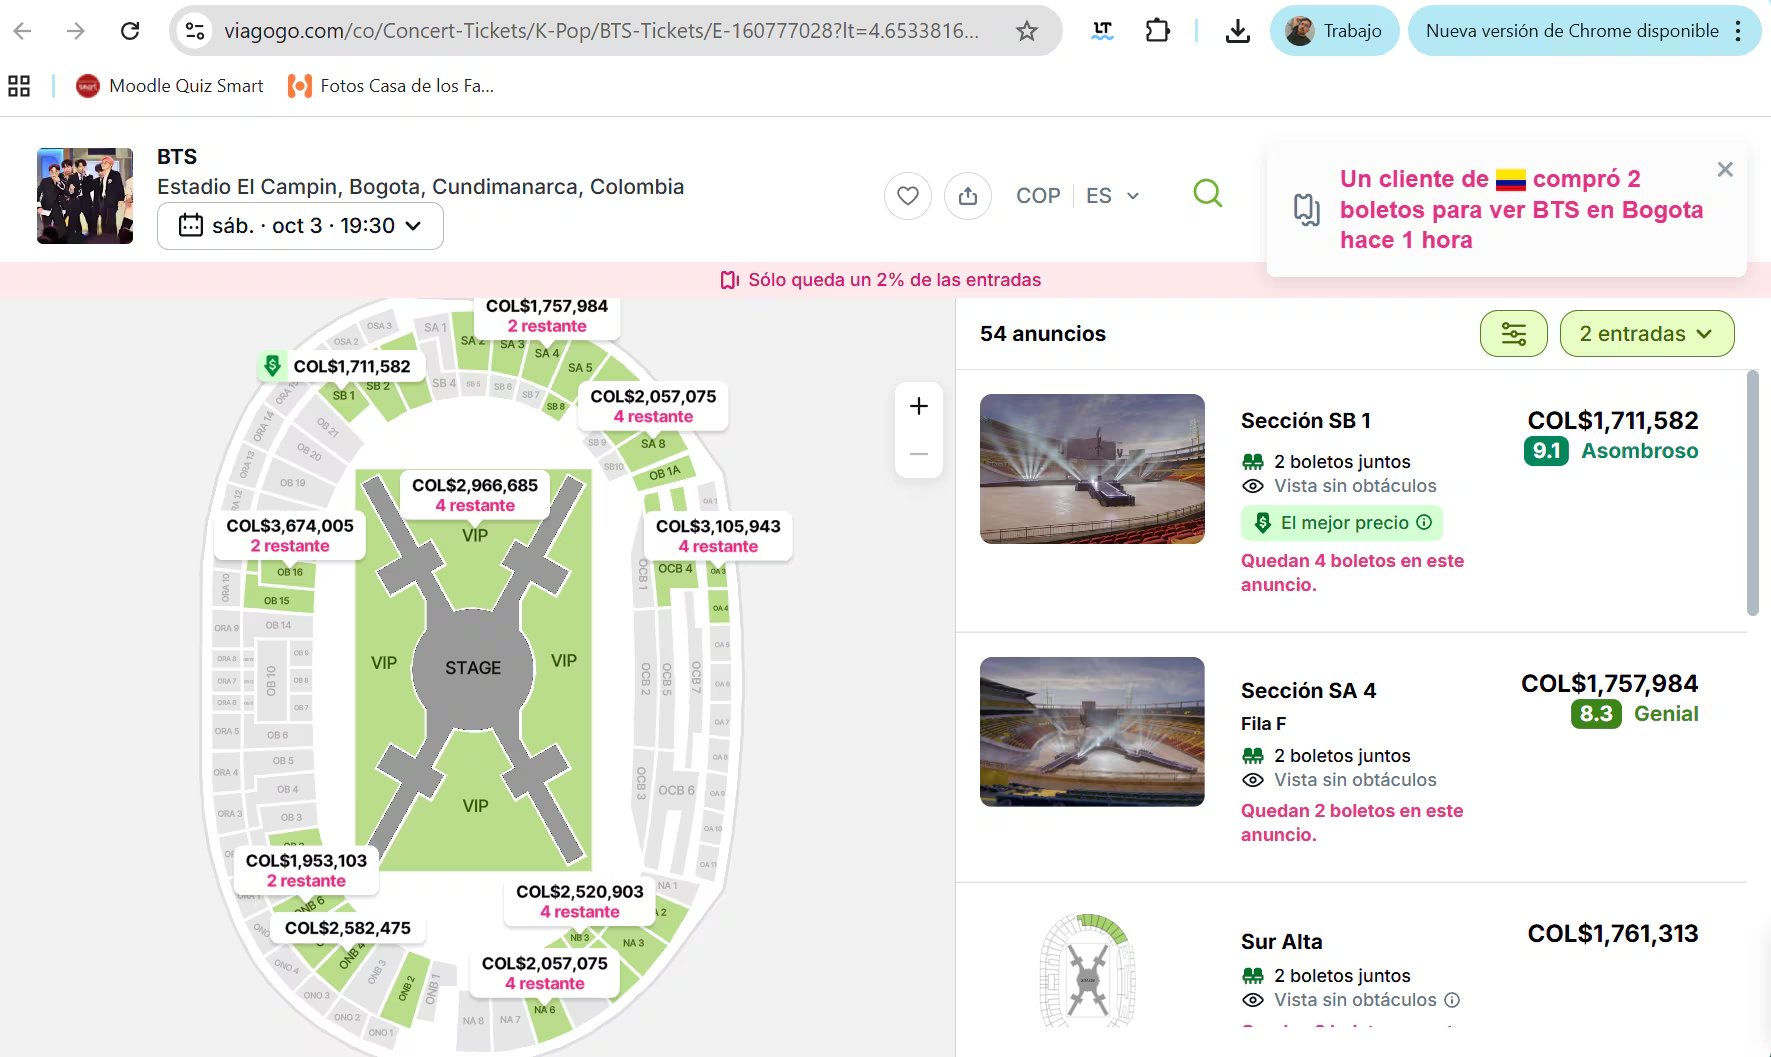Open Chrome's extensions puzzle icon
Viewport: 1771px width, 1057px height.
coord(1157,30)
